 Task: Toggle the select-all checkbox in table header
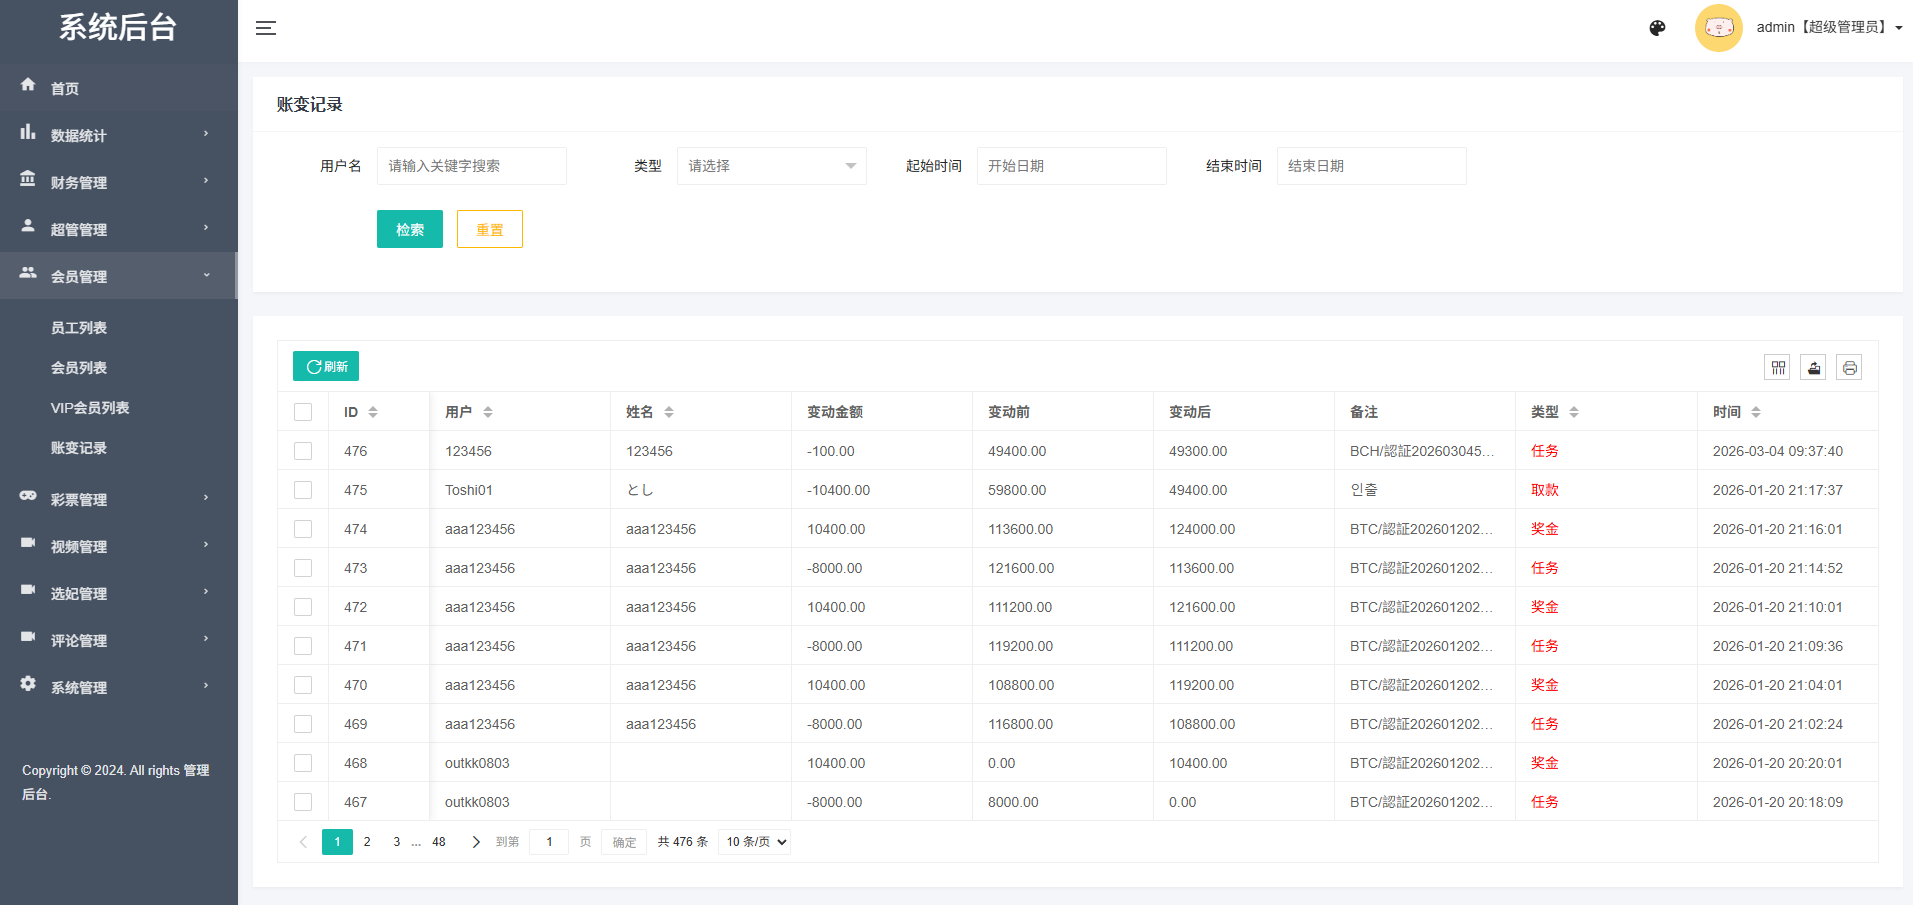pos(303,412)
